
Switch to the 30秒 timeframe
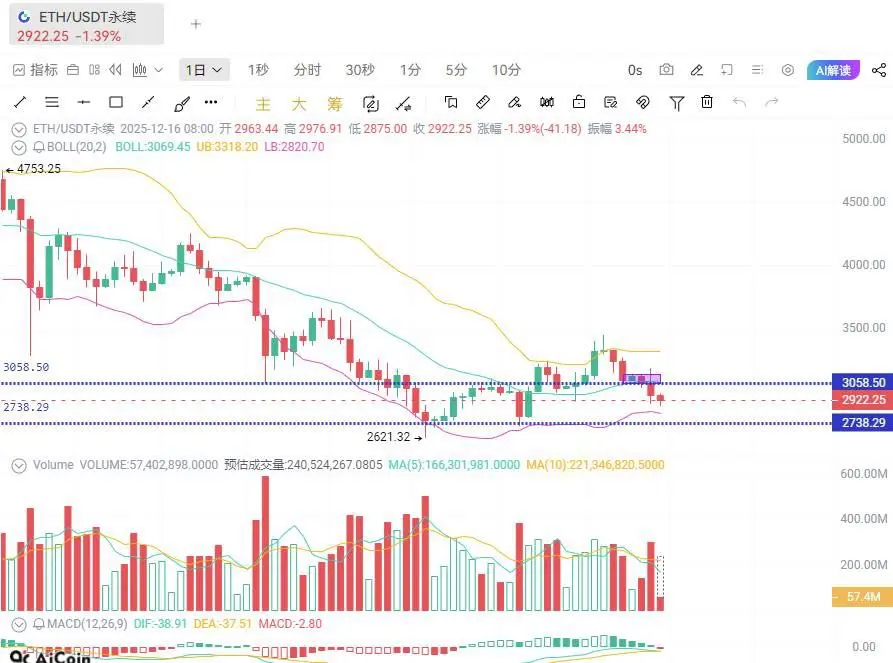coord(360,70)
